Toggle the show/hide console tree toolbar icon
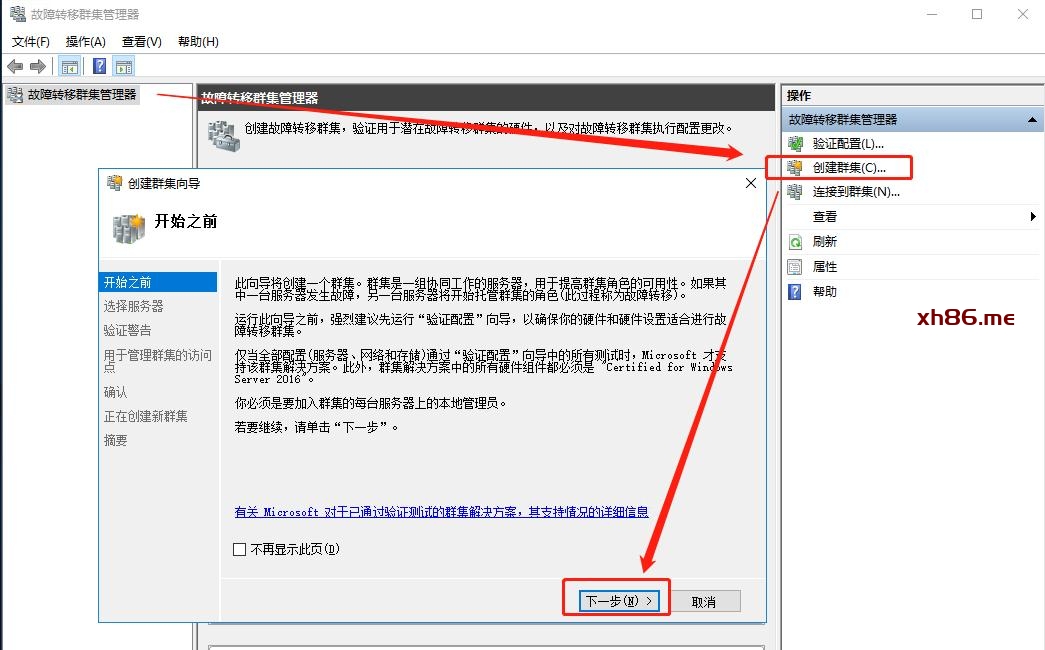The image size is (1045, 650). click(x=70, y=66)
